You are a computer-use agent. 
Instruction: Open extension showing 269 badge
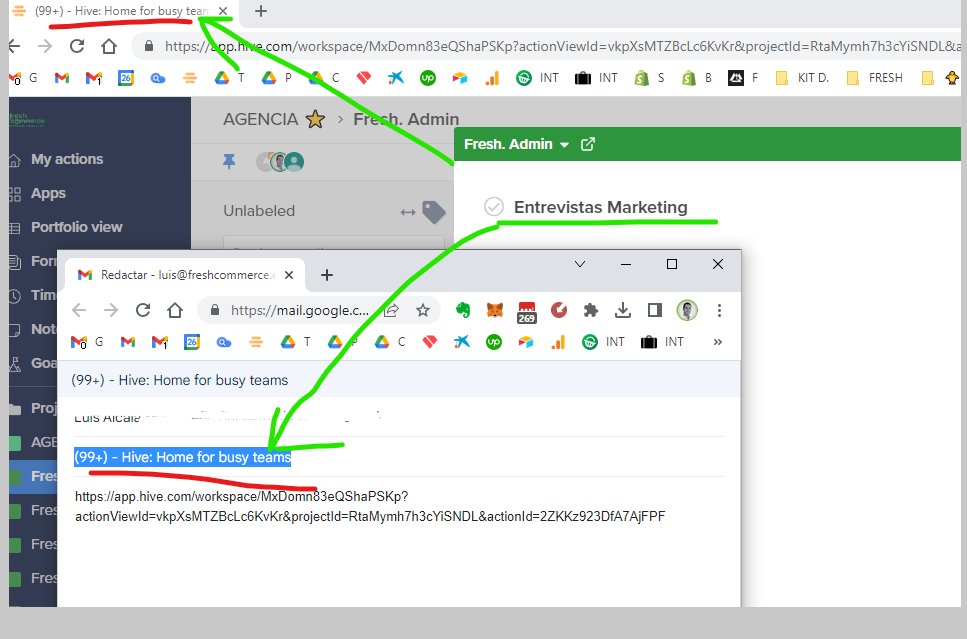[527, 313]
